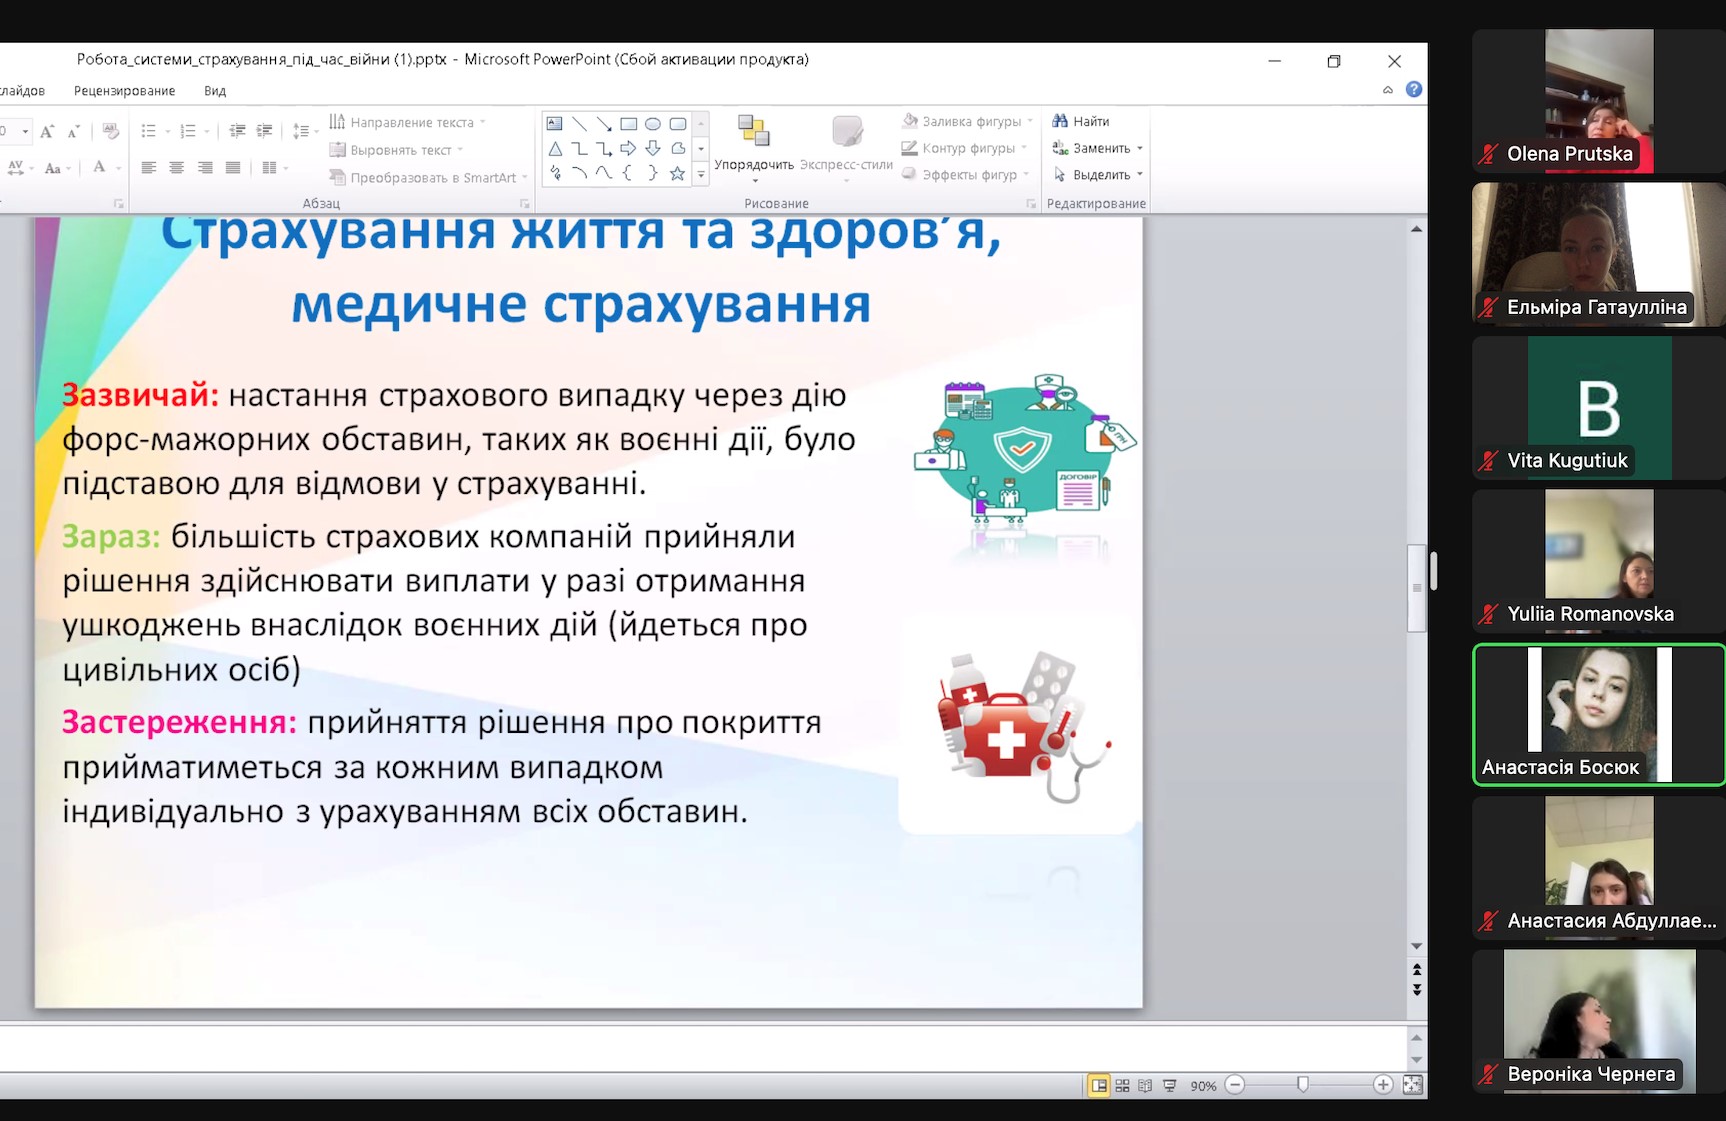Screen dimensions: 1726x1121
Task: Select the five-point star shape
Action: point(677,173)
